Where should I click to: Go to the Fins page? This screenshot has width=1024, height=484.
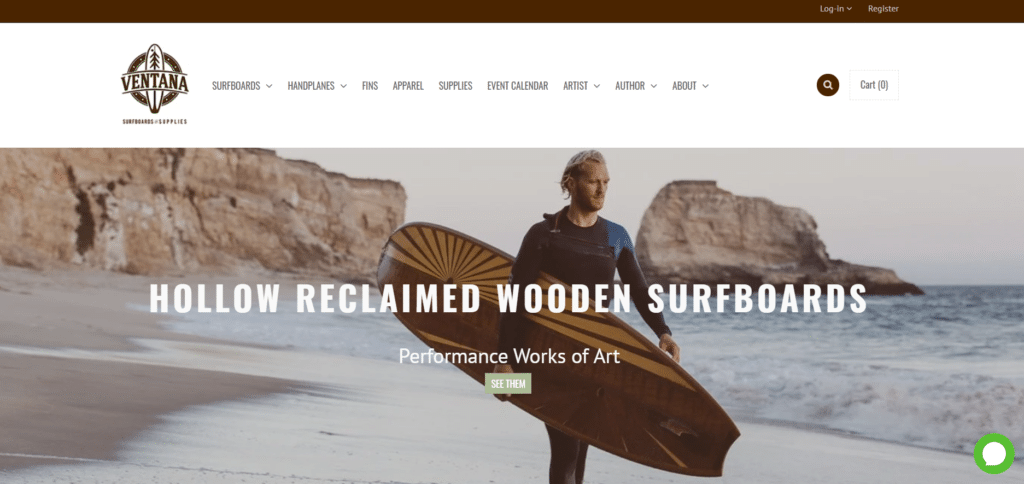click(x=370, y=86)
